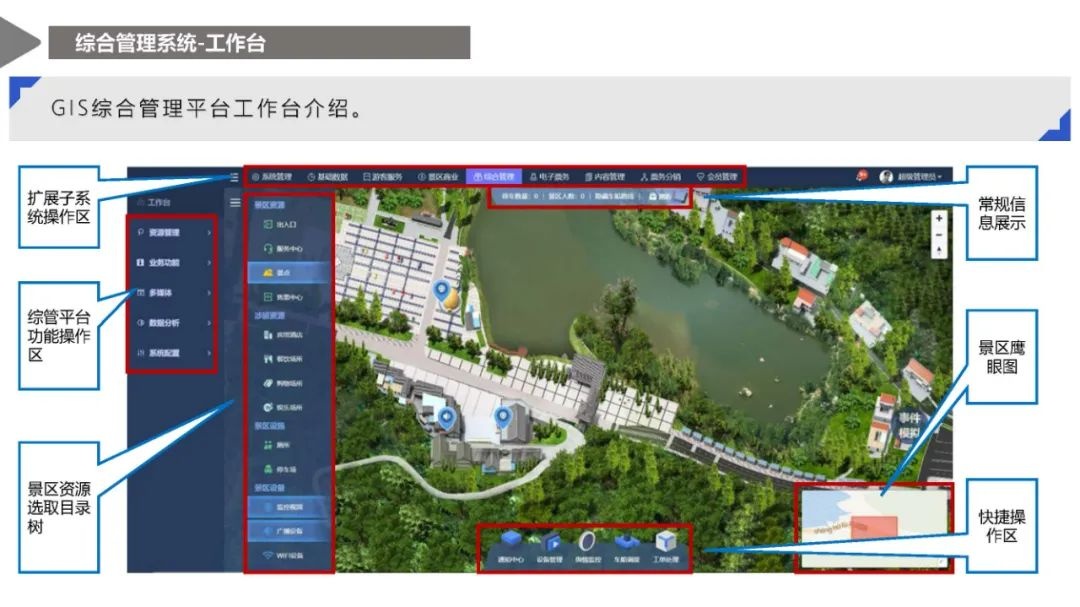Click the 厕所 restroom icon
Viewport: 1080px width, 607px height.
[x=269, y=445]
